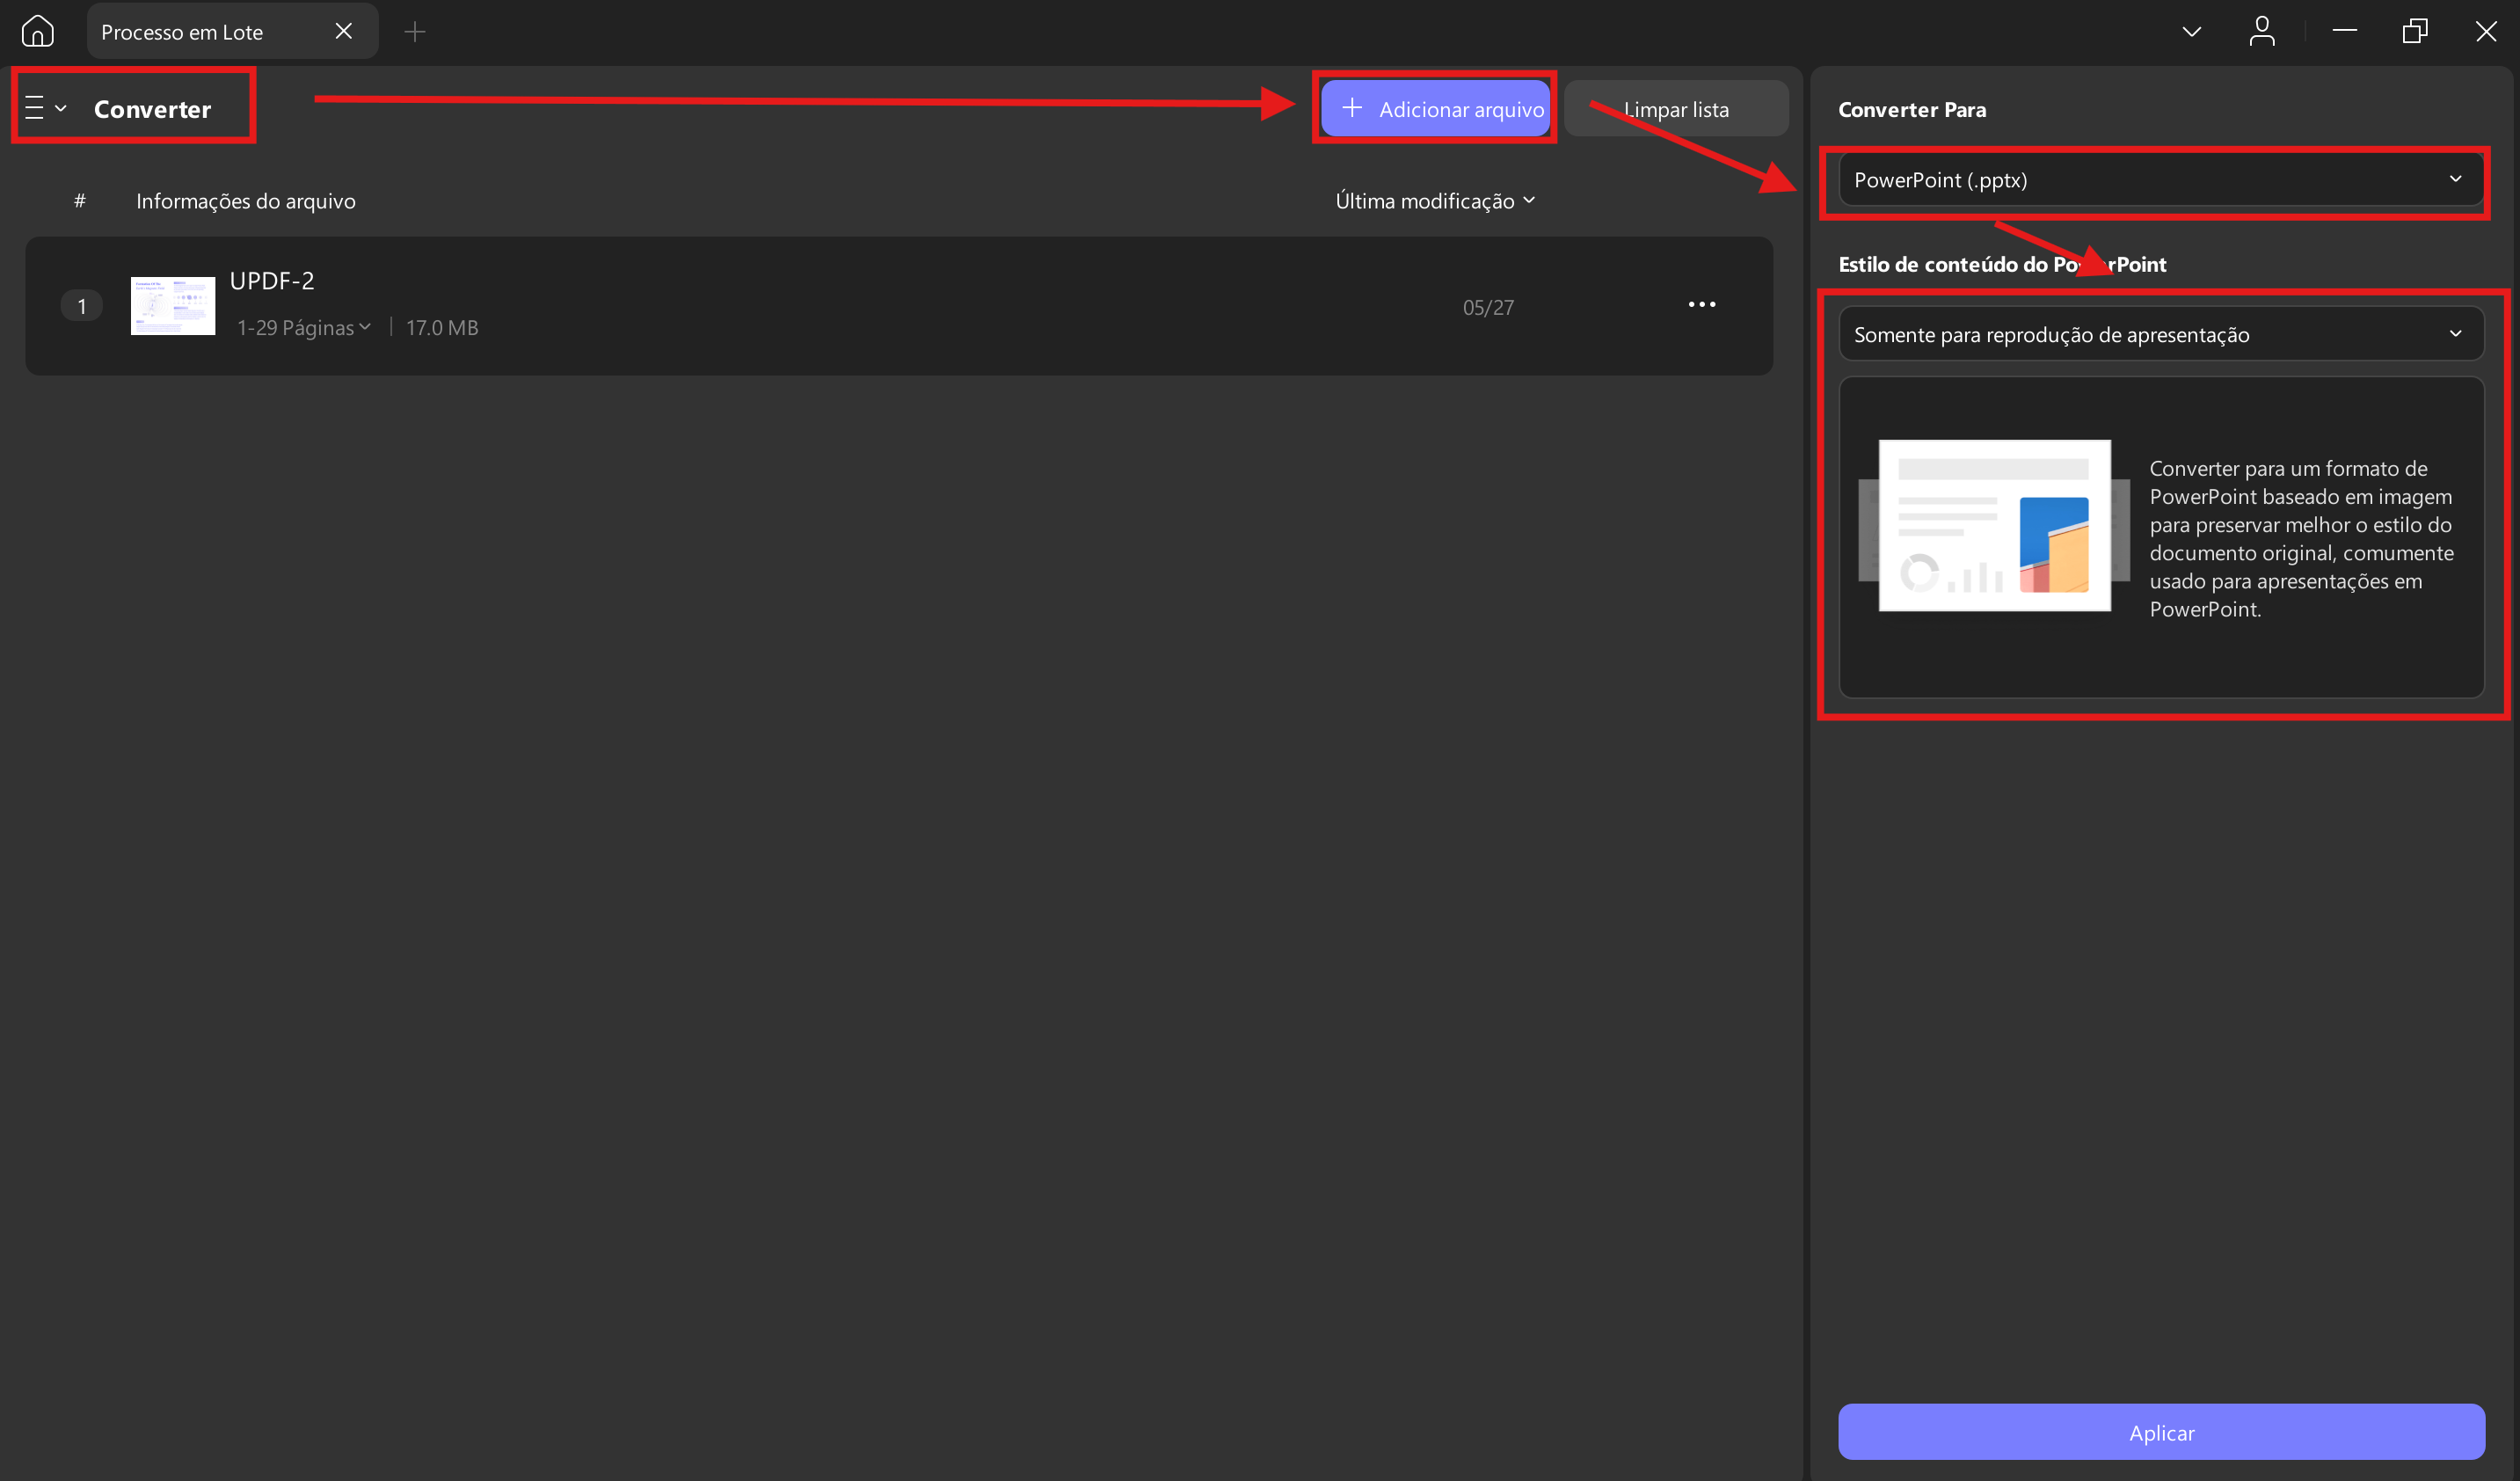Click the Adicionar arquivo button
The width and height of the screenshot is (2520, 1481).
pyautogui.click(x=1435, y=108)
